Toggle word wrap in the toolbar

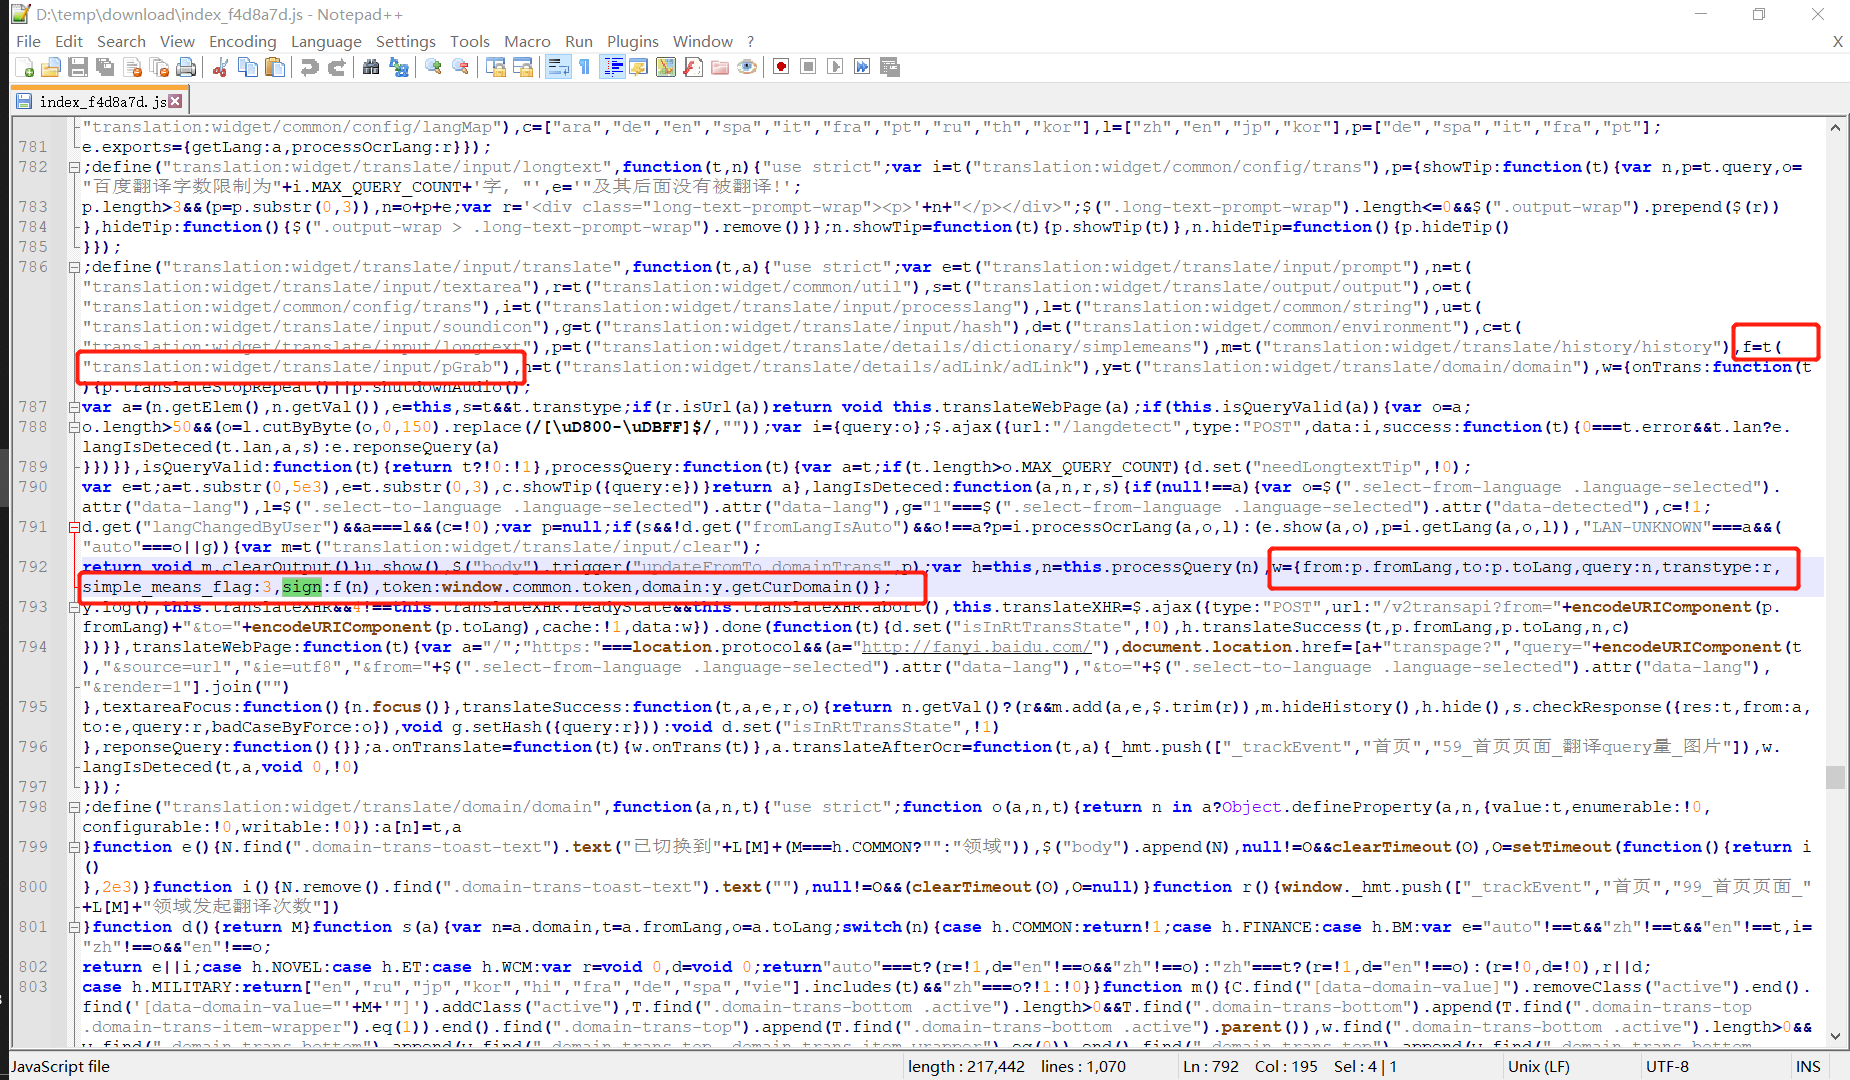(x=558, y=67)
